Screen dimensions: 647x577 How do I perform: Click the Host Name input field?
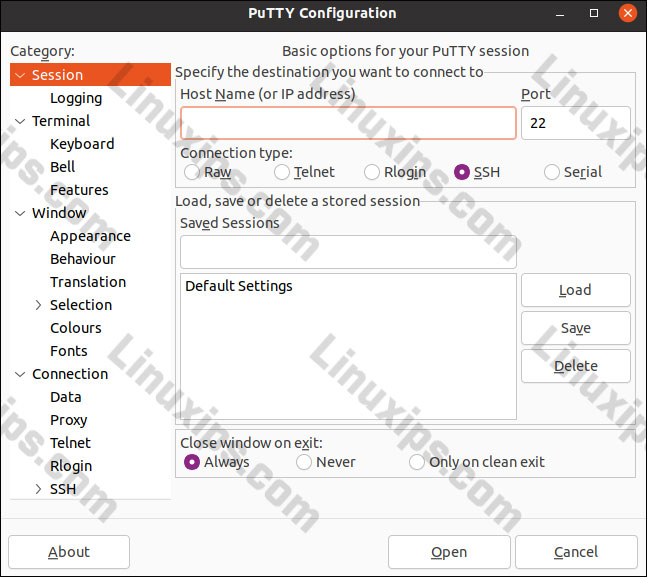pos(348,123)
